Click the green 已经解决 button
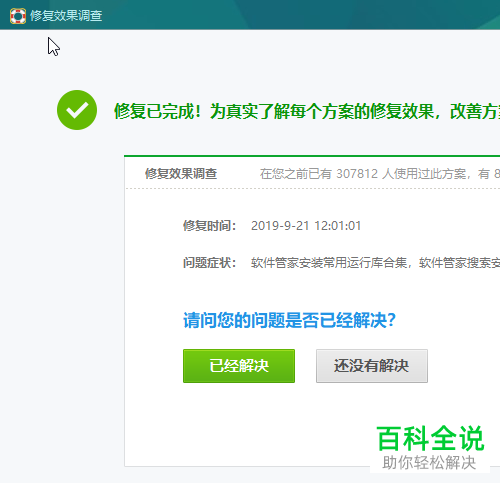Viewport: 500px width, 483px height. tap(239, 366)
